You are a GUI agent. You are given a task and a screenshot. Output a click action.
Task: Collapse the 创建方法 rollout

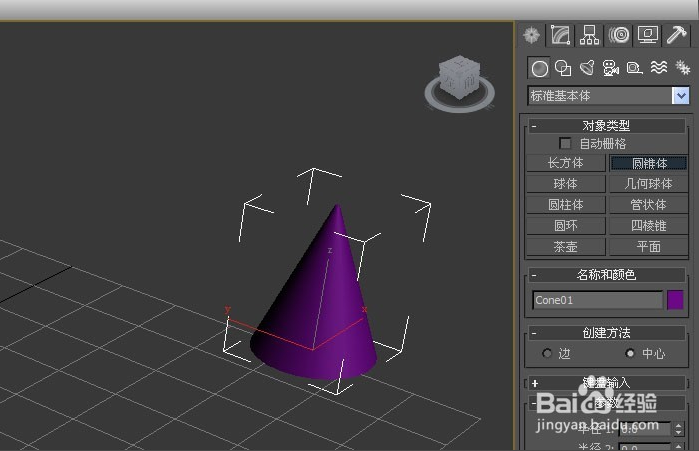point(606,333)
